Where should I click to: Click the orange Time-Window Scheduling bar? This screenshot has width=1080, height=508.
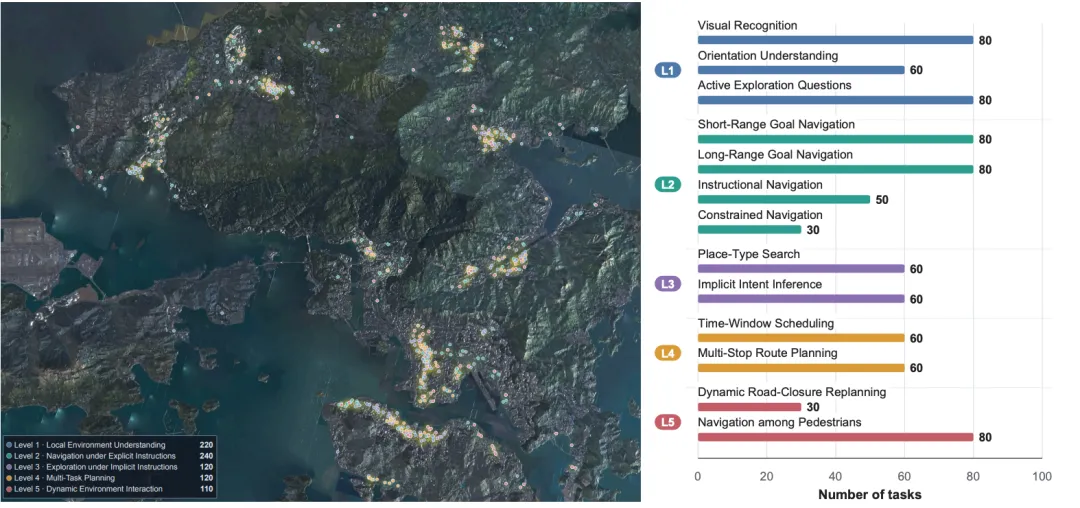(x=801, y=338)
